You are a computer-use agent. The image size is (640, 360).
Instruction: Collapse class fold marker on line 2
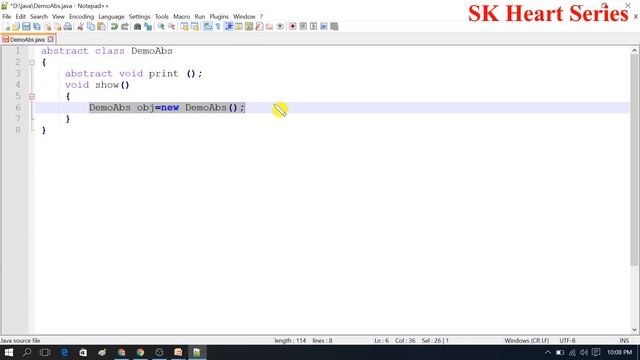coord(31,62)
